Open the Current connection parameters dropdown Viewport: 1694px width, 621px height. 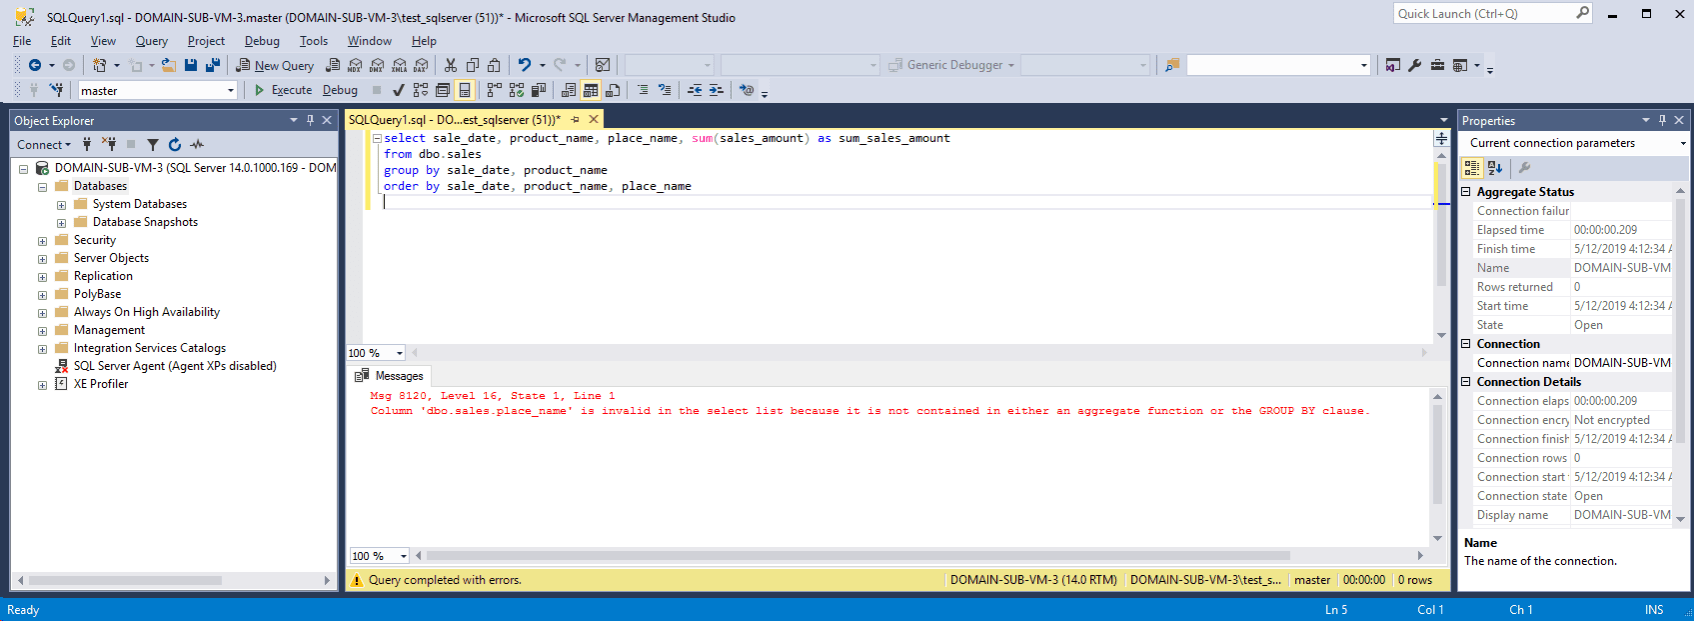click(1683, 143)
